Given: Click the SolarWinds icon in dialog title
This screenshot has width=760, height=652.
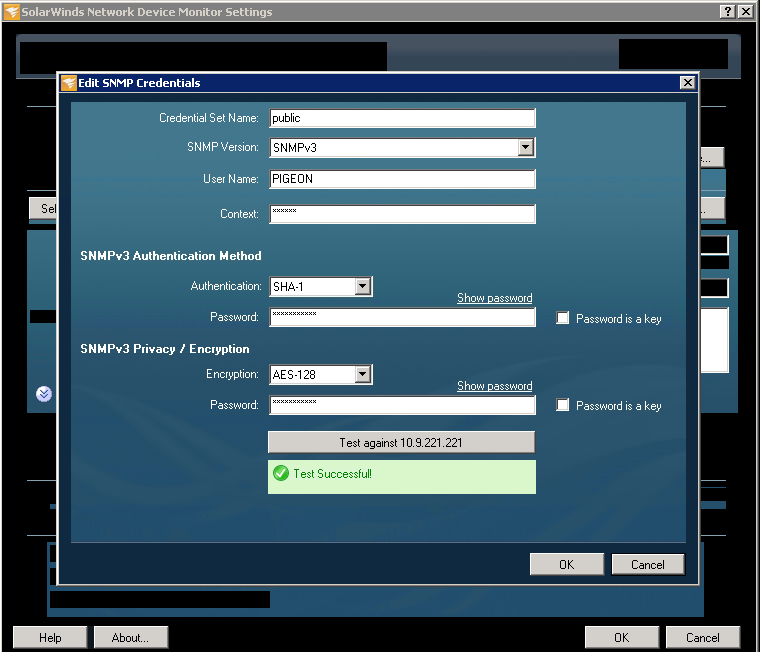Looking at the screenshot, I should pos(69,83).
